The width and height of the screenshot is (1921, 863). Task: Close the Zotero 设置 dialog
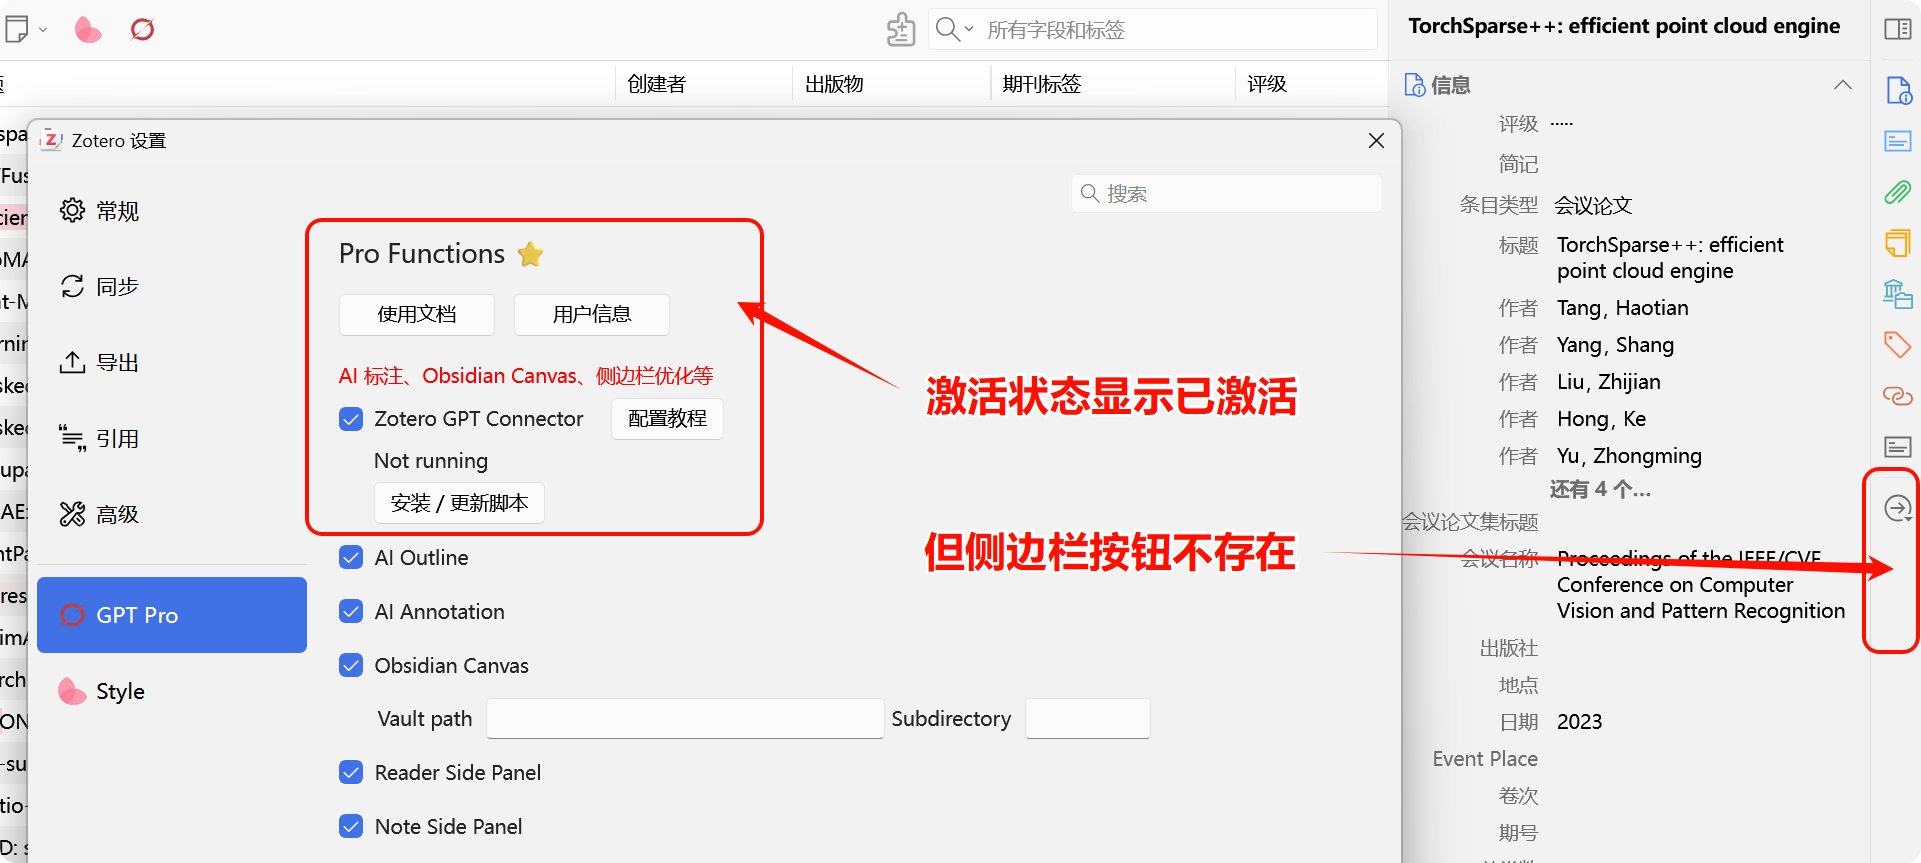tap(1376, 141)
